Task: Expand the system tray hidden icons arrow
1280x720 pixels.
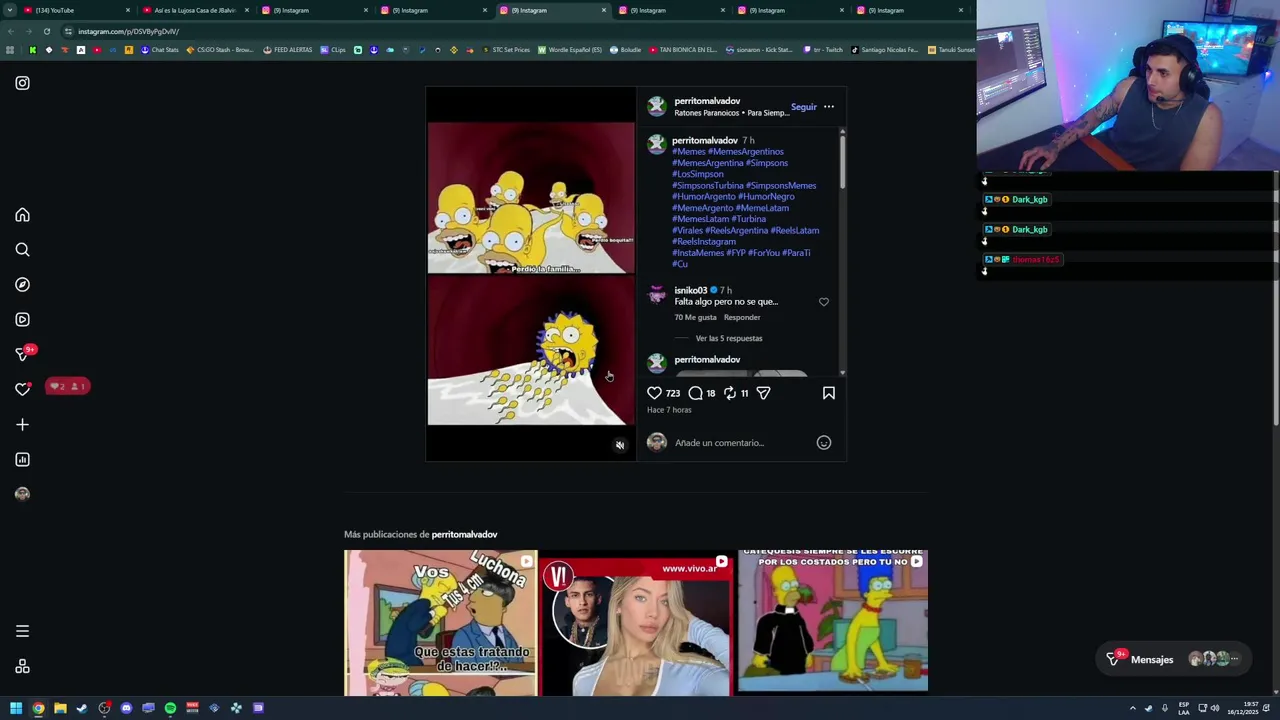Action: coord(1133,708)
